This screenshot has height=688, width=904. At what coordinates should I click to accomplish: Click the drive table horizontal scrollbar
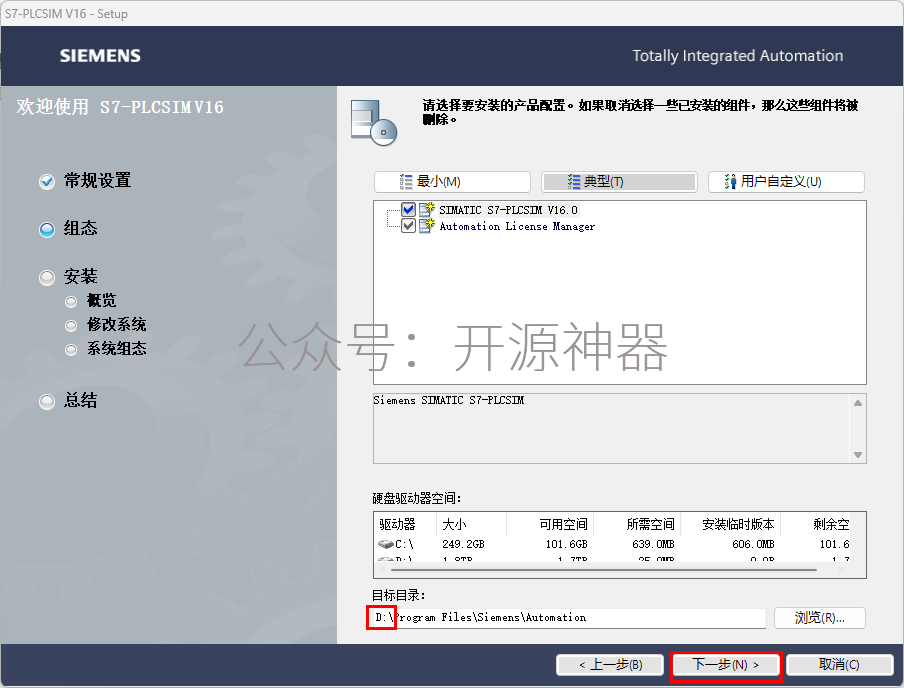[x=603, y=570]
